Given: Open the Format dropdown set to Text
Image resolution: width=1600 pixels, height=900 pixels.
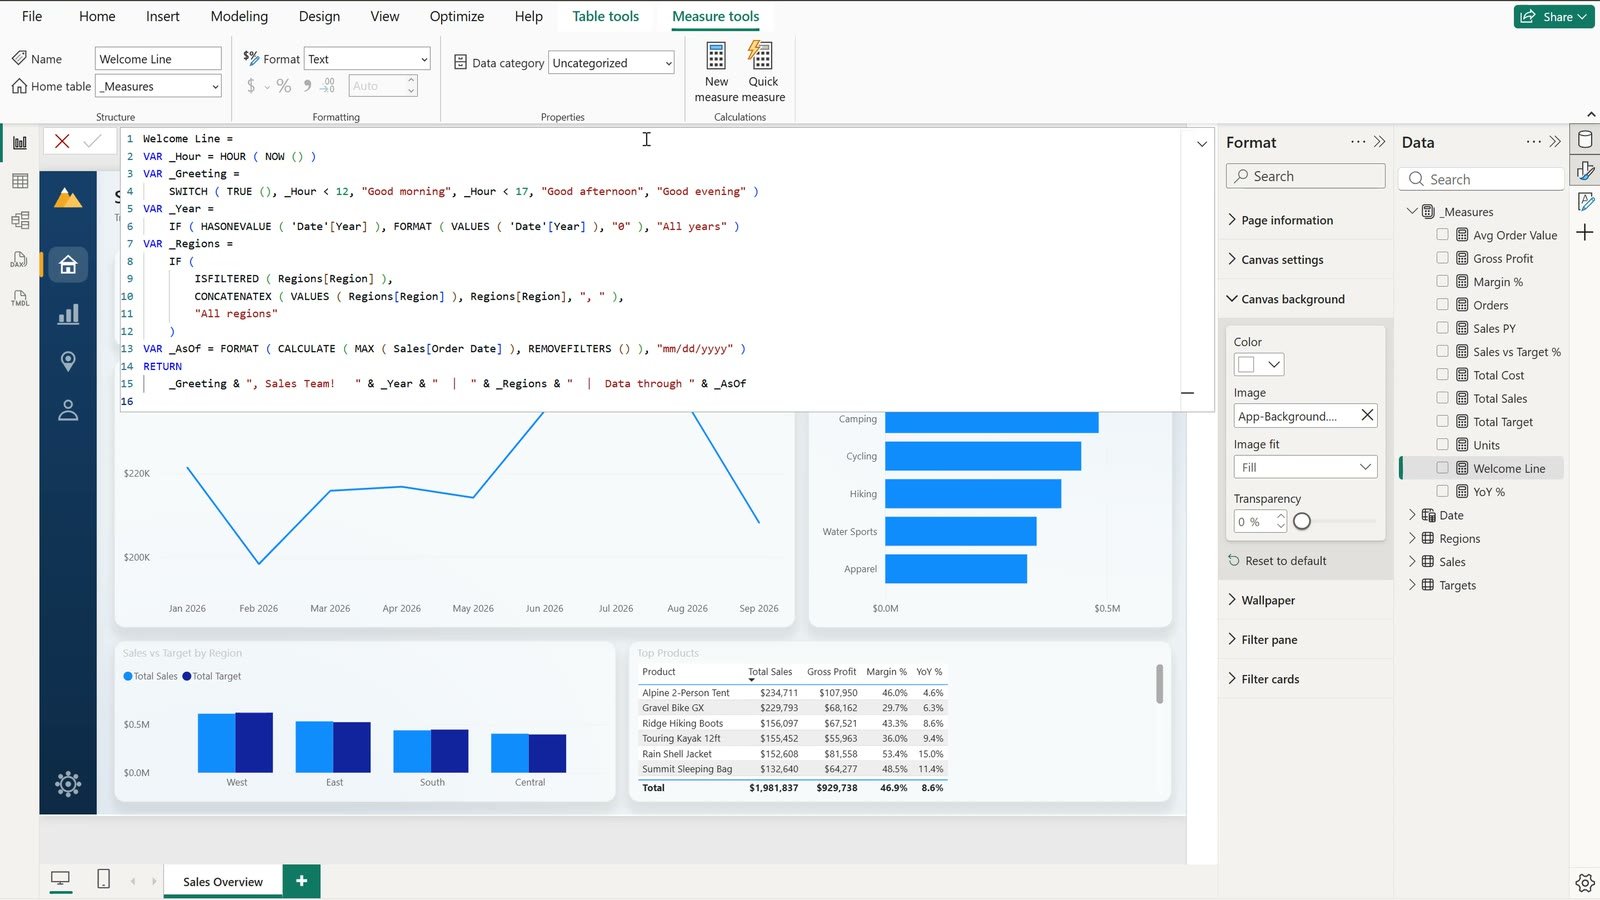Looking at the screenshot, I should [367, 59].
